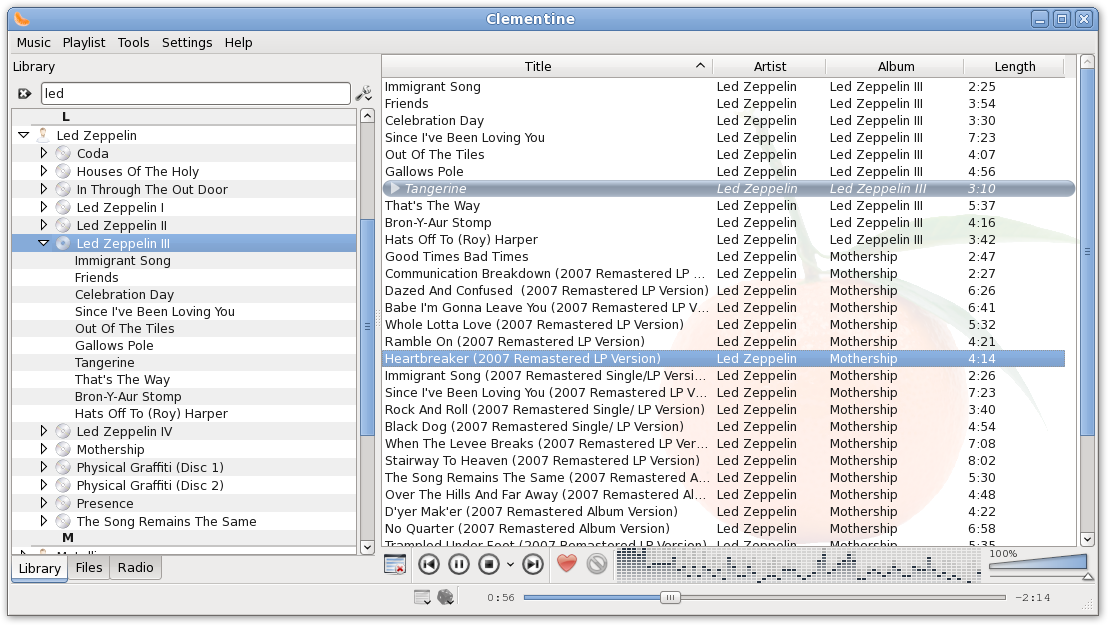Select Stairway To Heaven playlist row
1108x625 pixels.
point(724,460)
